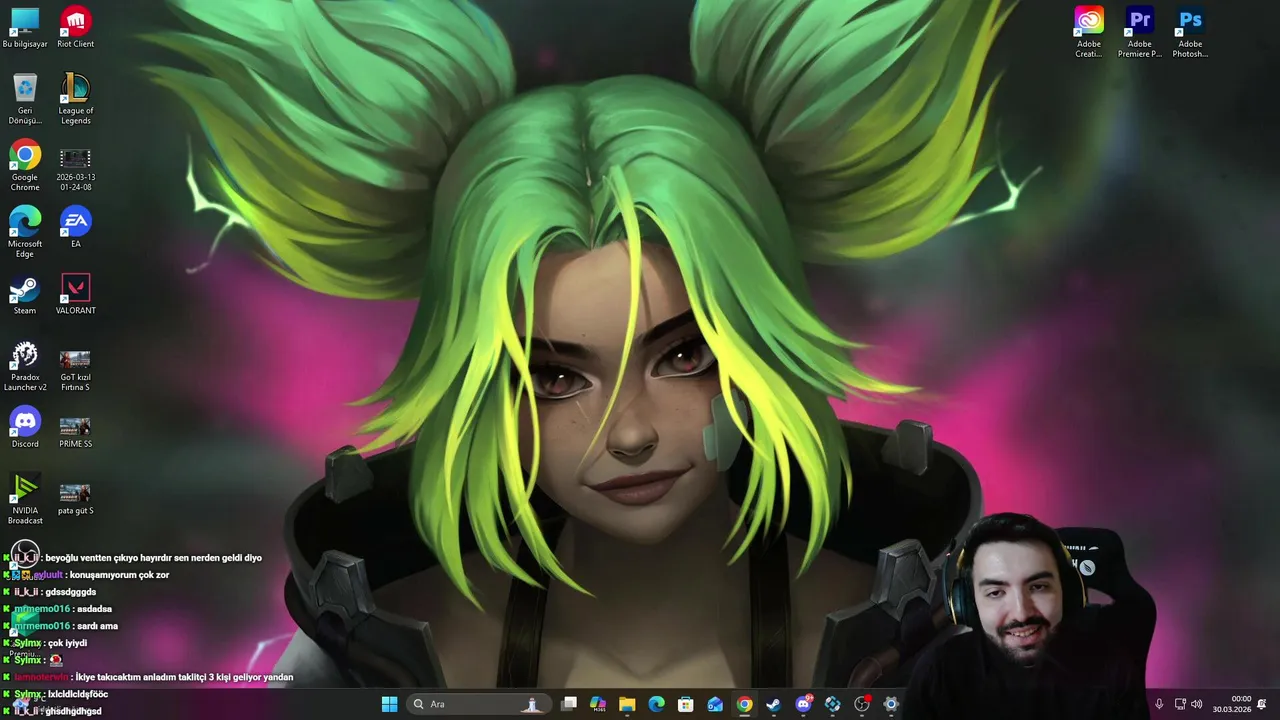Select the pata güt S image file
The image size is (1280, 720).
(76, 499)
